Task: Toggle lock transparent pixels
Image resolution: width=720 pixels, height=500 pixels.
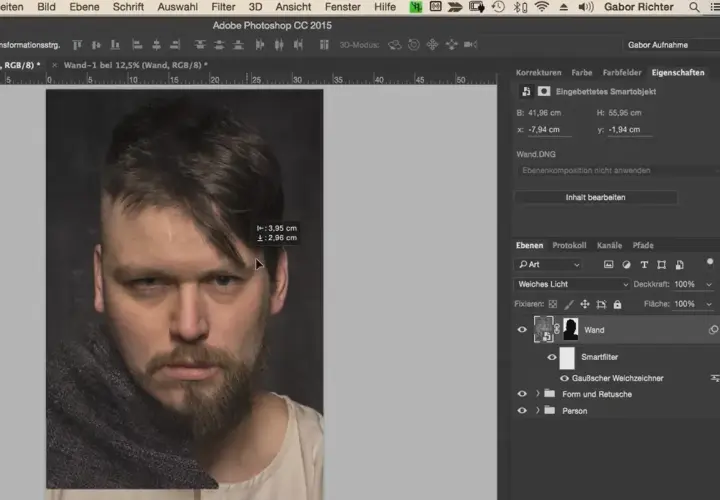Action: click(x=553, y=304)
